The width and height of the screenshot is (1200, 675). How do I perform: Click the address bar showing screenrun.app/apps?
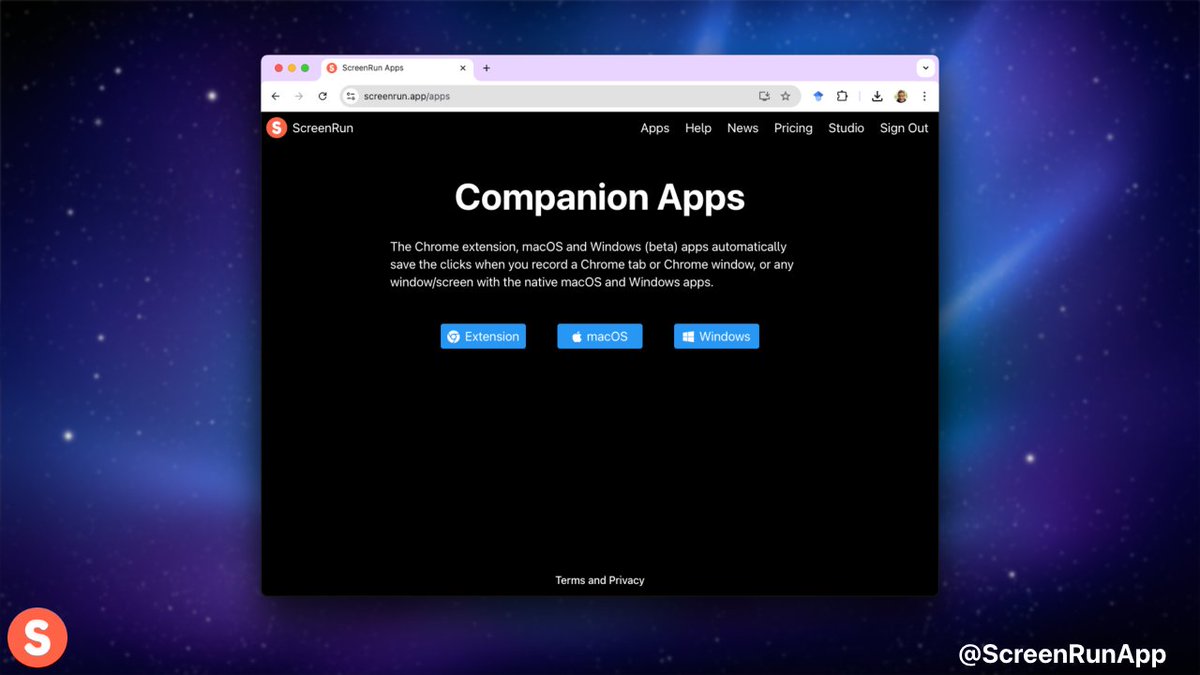(x=570, y=96)
